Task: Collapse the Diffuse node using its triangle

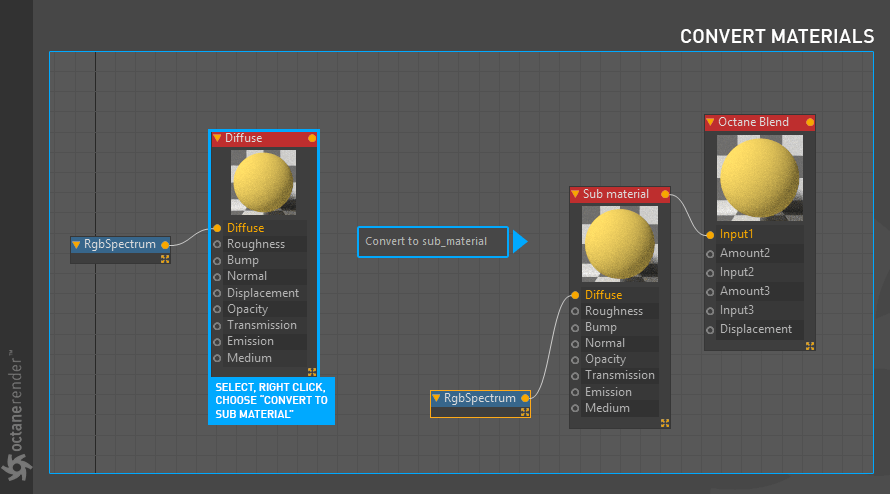Action: pos(217,138)
